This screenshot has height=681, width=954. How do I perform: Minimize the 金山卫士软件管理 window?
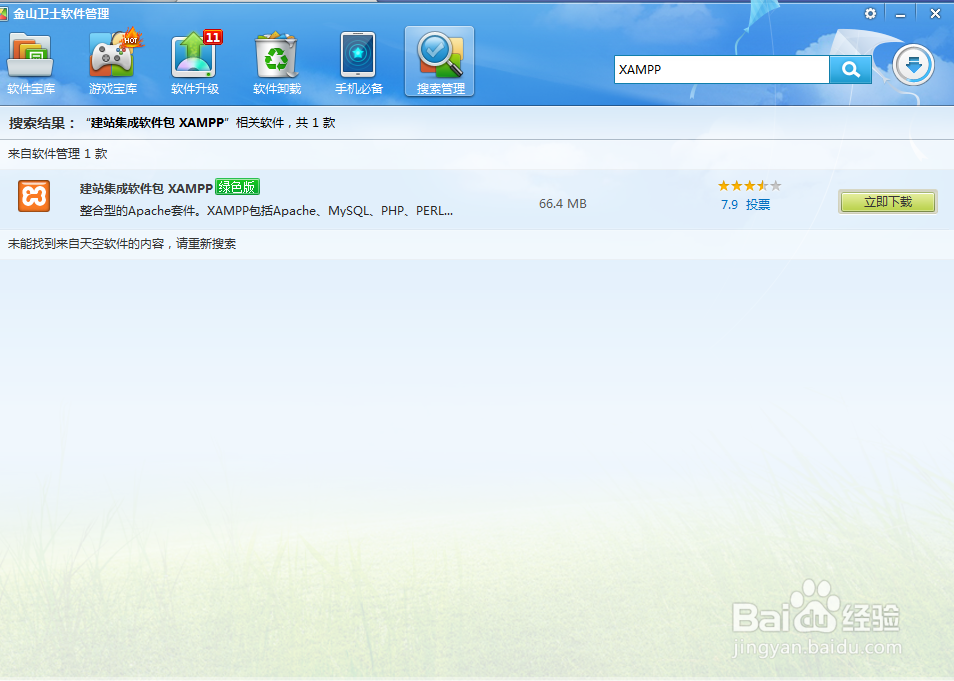click(900, 14)
